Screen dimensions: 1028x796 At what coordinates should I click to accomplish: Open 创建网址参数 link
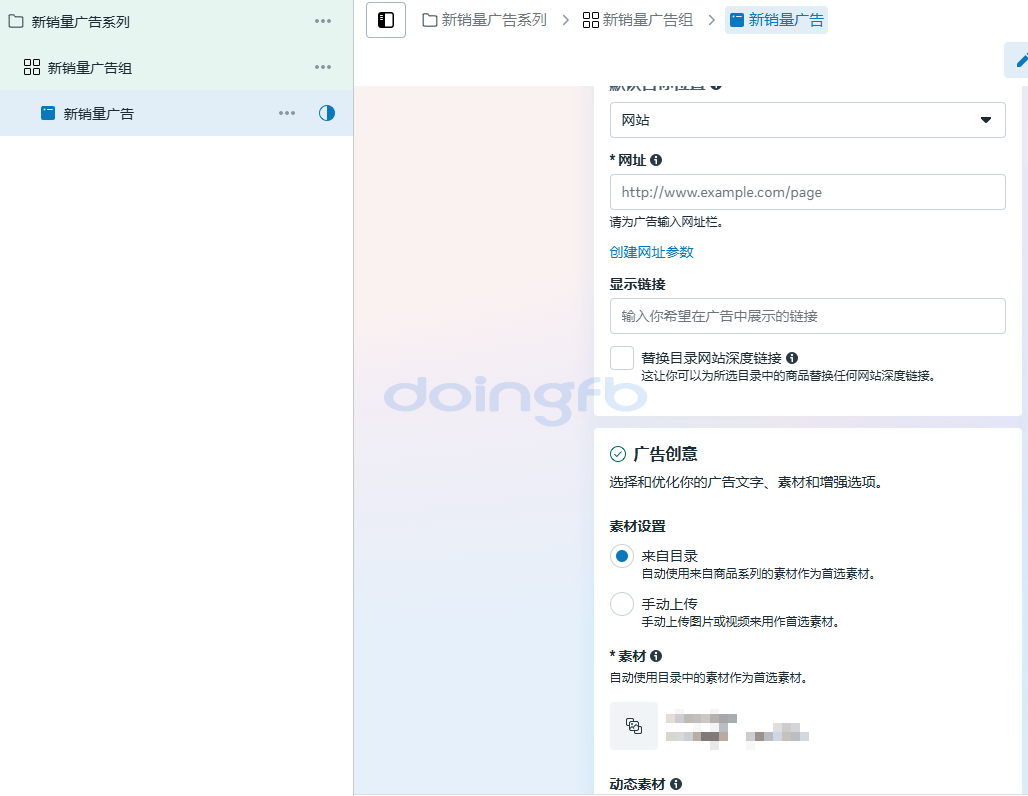tap(651, 252)
